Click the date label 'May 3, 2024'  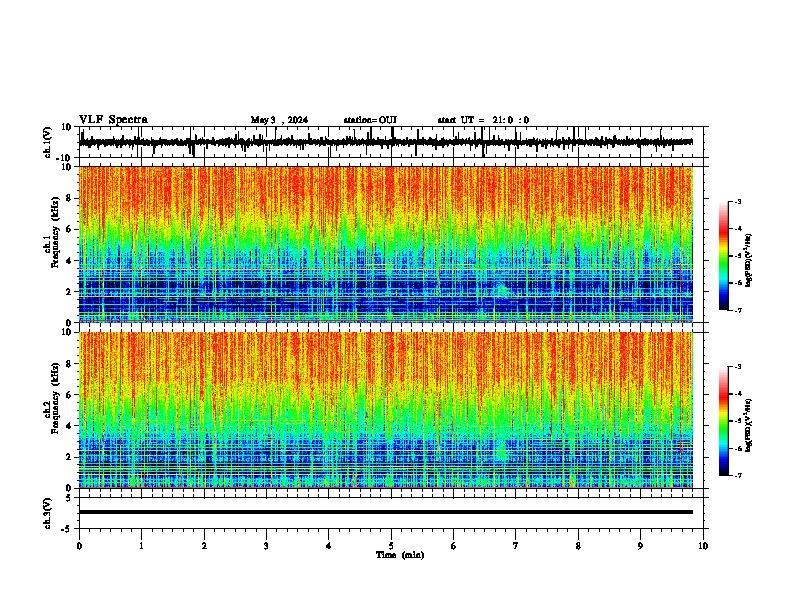[279, 120]
